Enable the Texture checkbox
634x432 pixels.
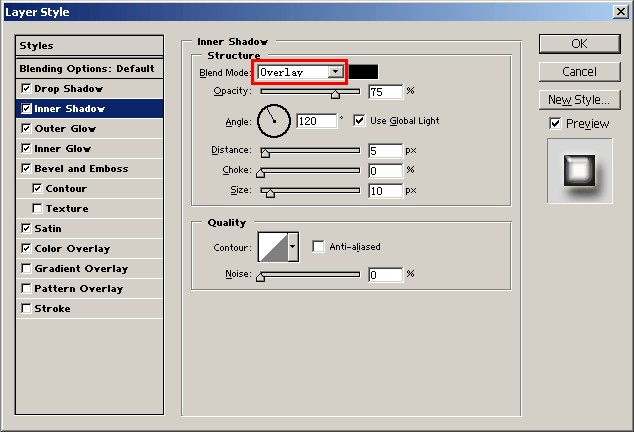[x=37, y=209]
